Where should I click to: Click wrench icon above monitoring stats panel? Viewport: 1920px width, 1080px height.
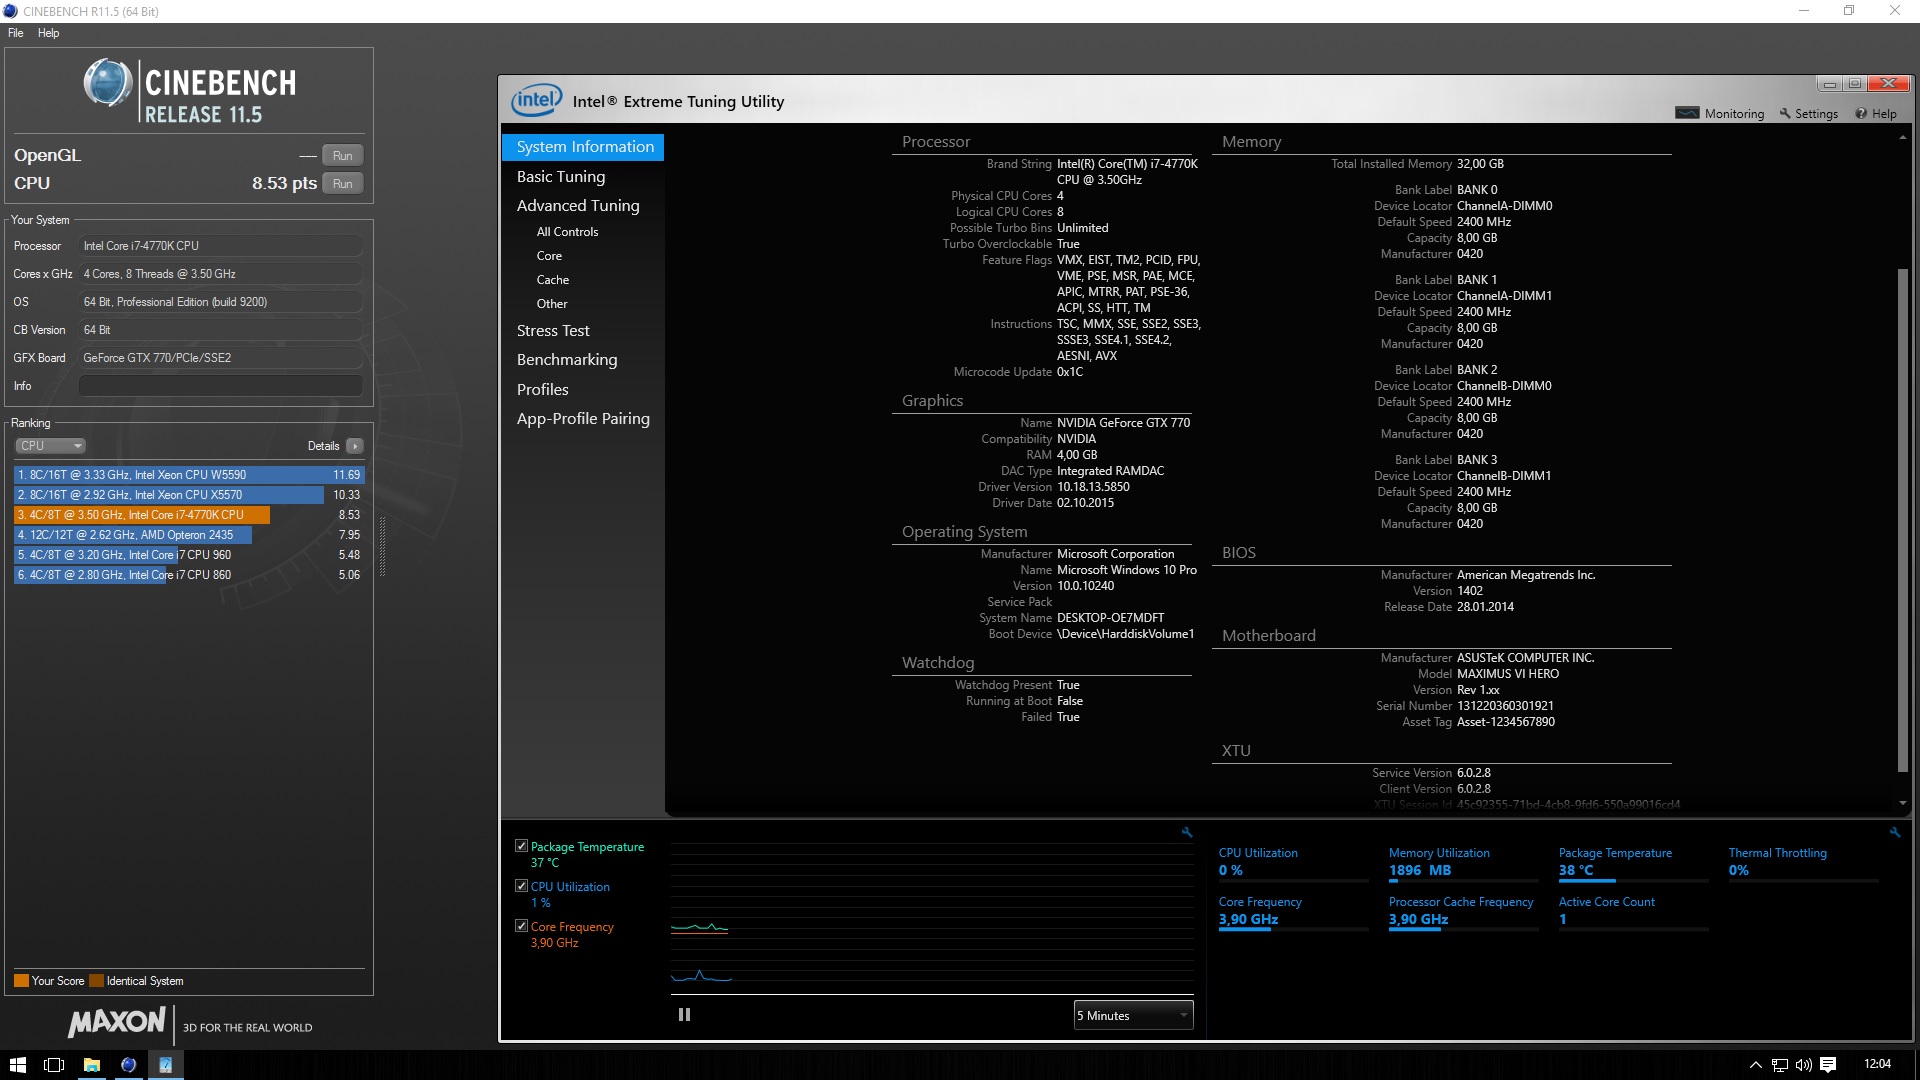(1895, 832)
